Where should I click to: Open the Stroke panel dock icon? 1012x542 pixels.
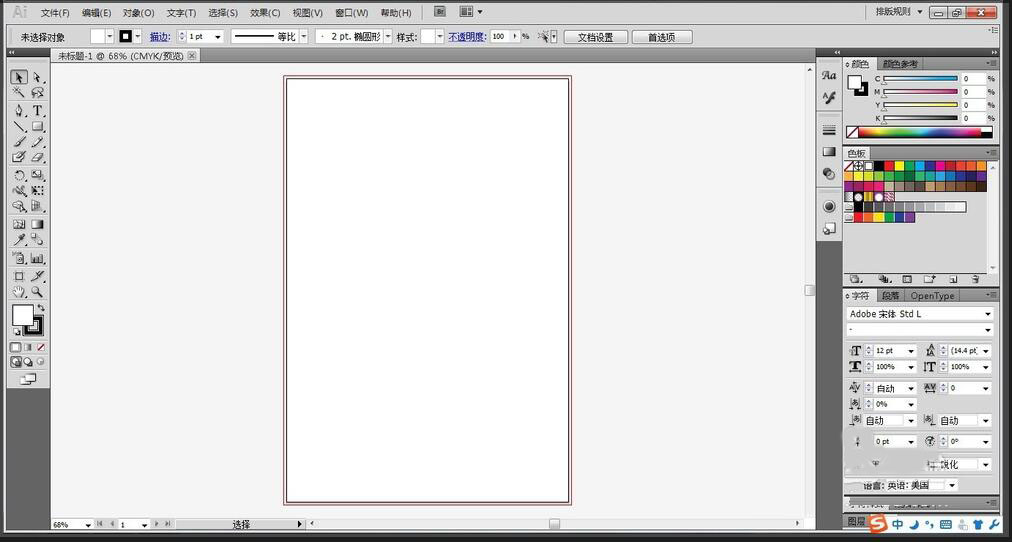click(x=829, y=130)
